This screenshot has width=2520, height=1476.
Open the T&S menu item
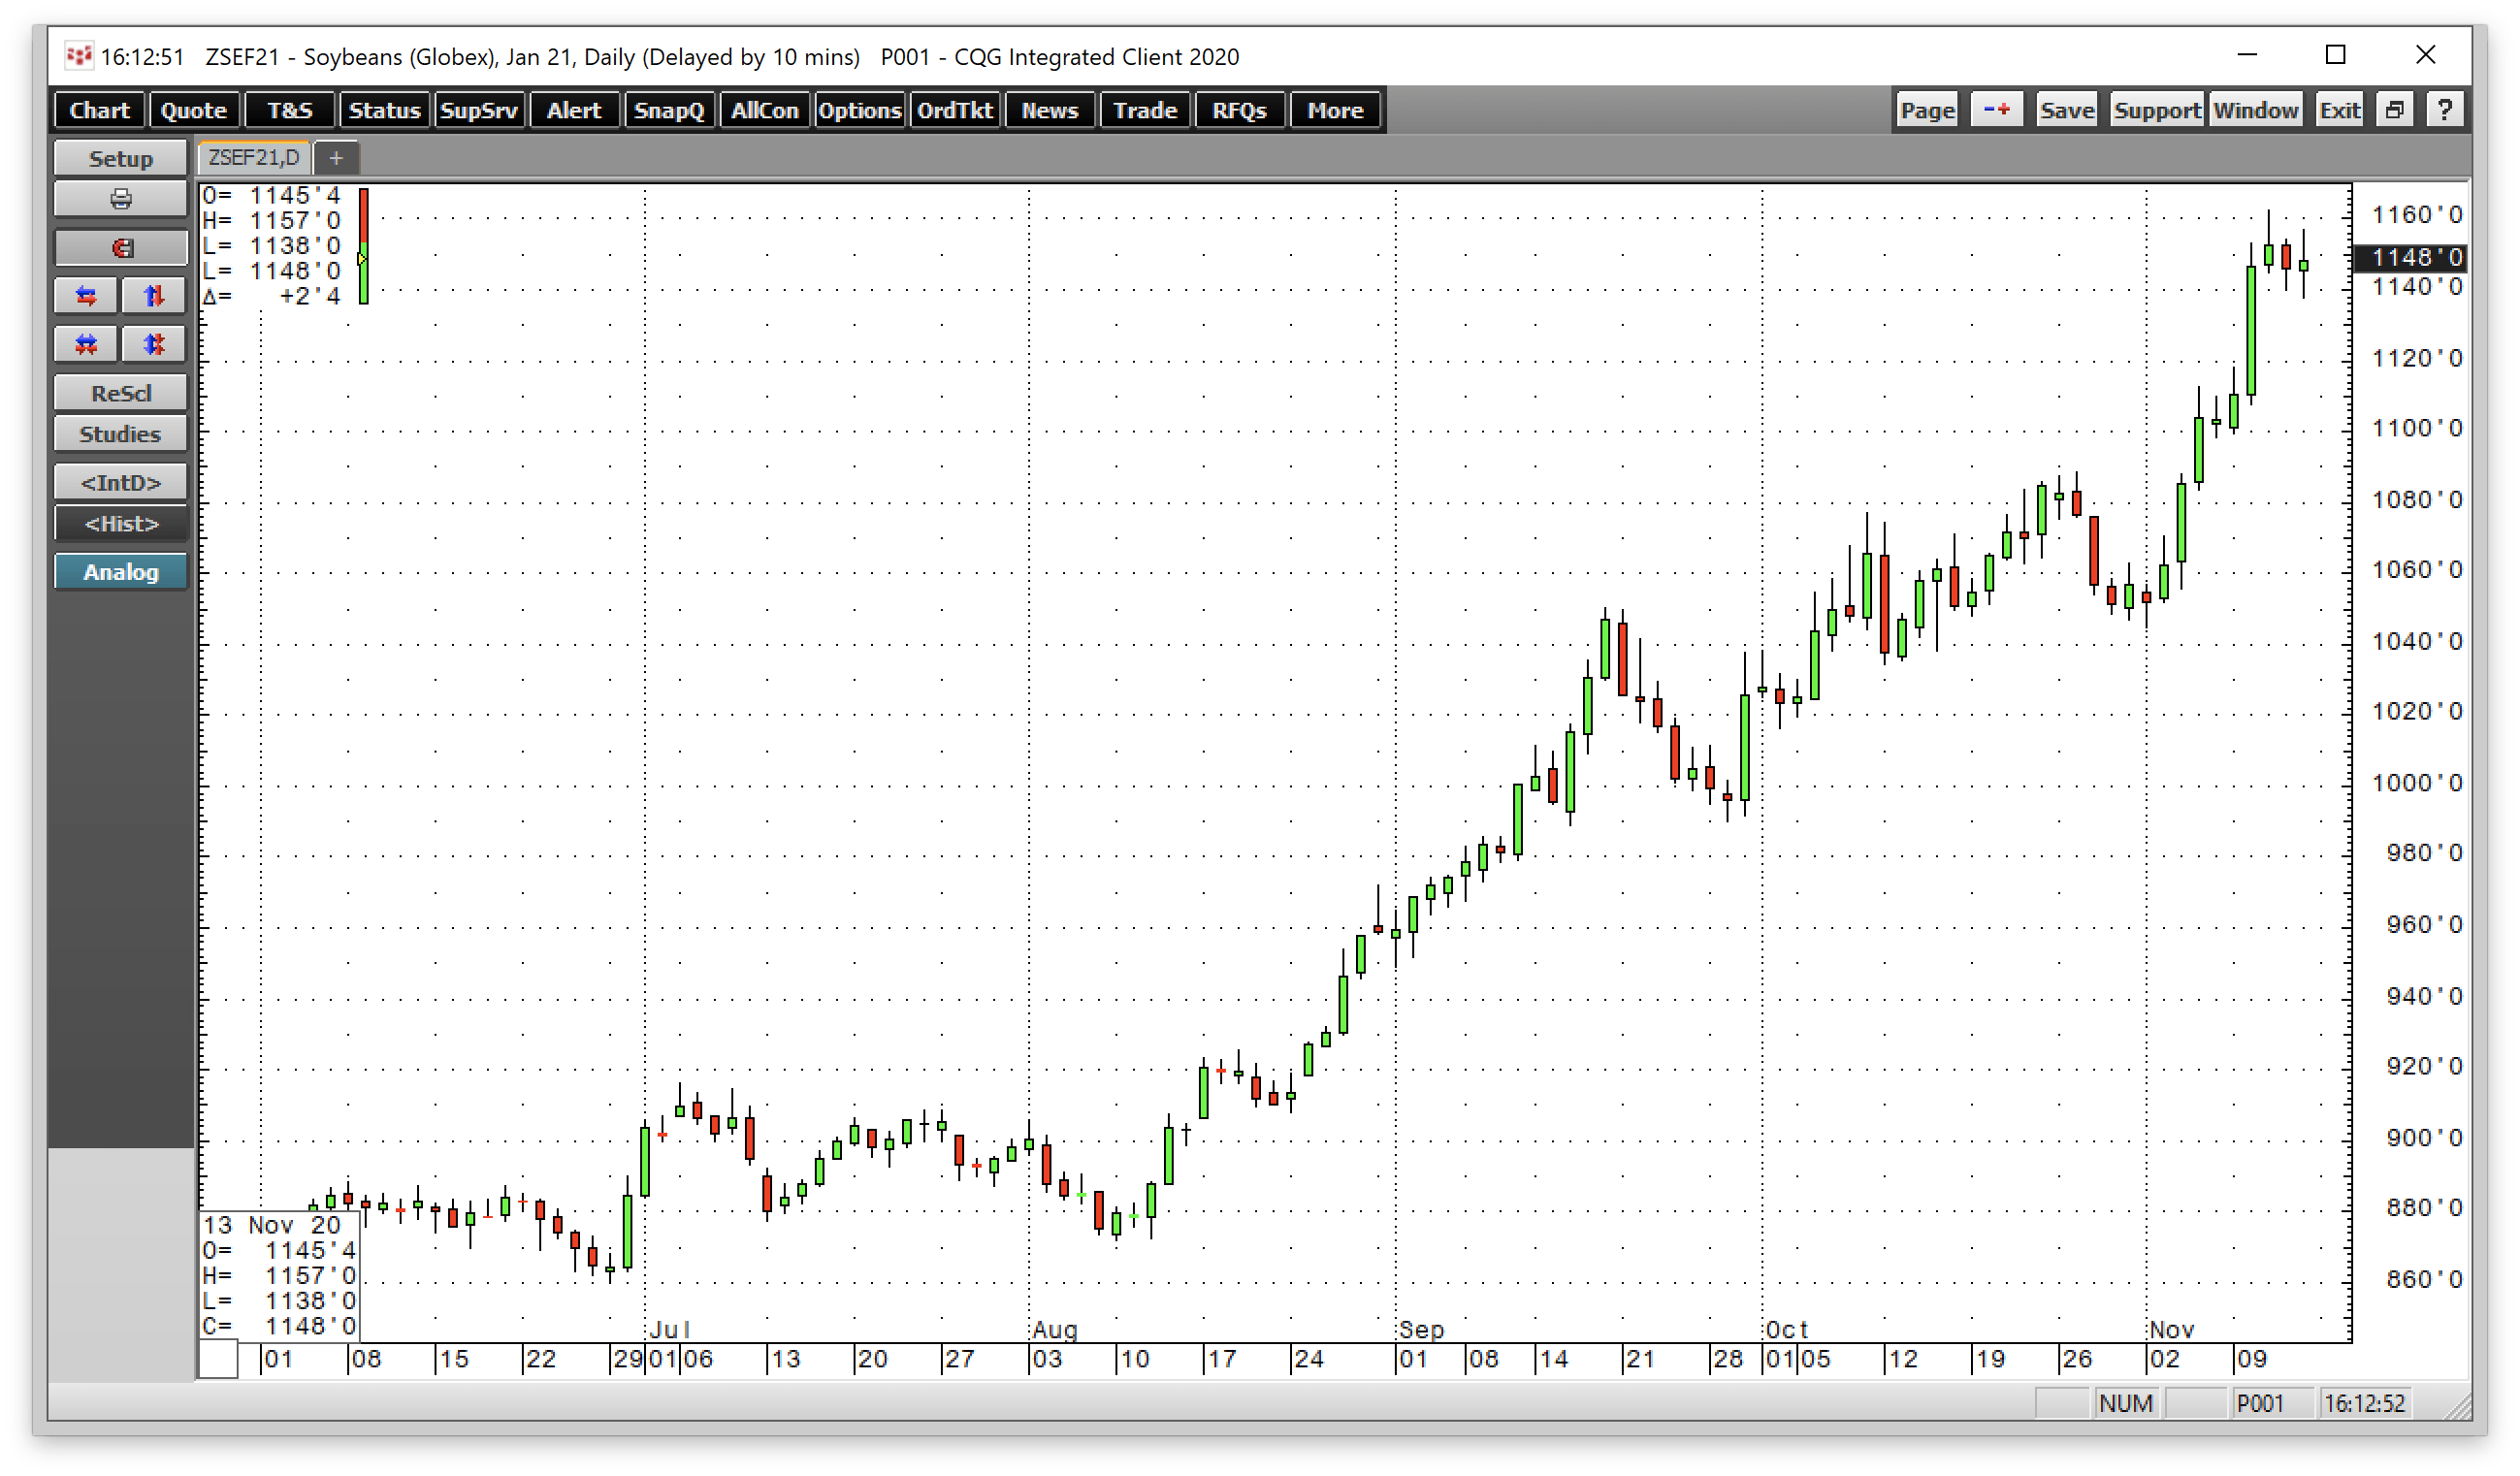pyautogui.click(x=289, y=110)
